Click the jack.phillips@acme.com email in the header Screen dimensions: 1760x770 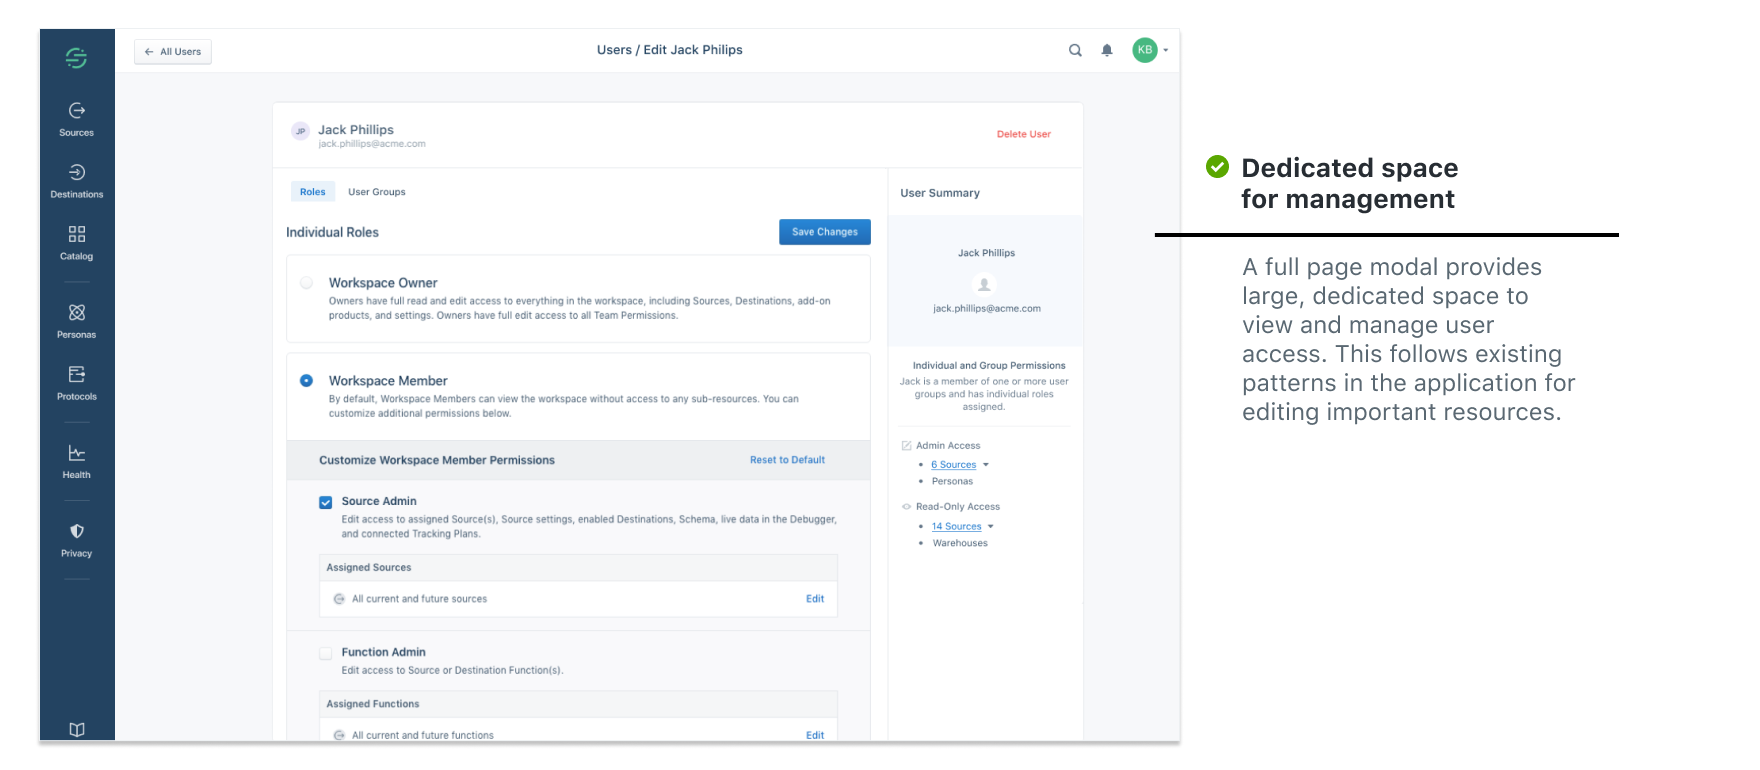tap(372, 144)
